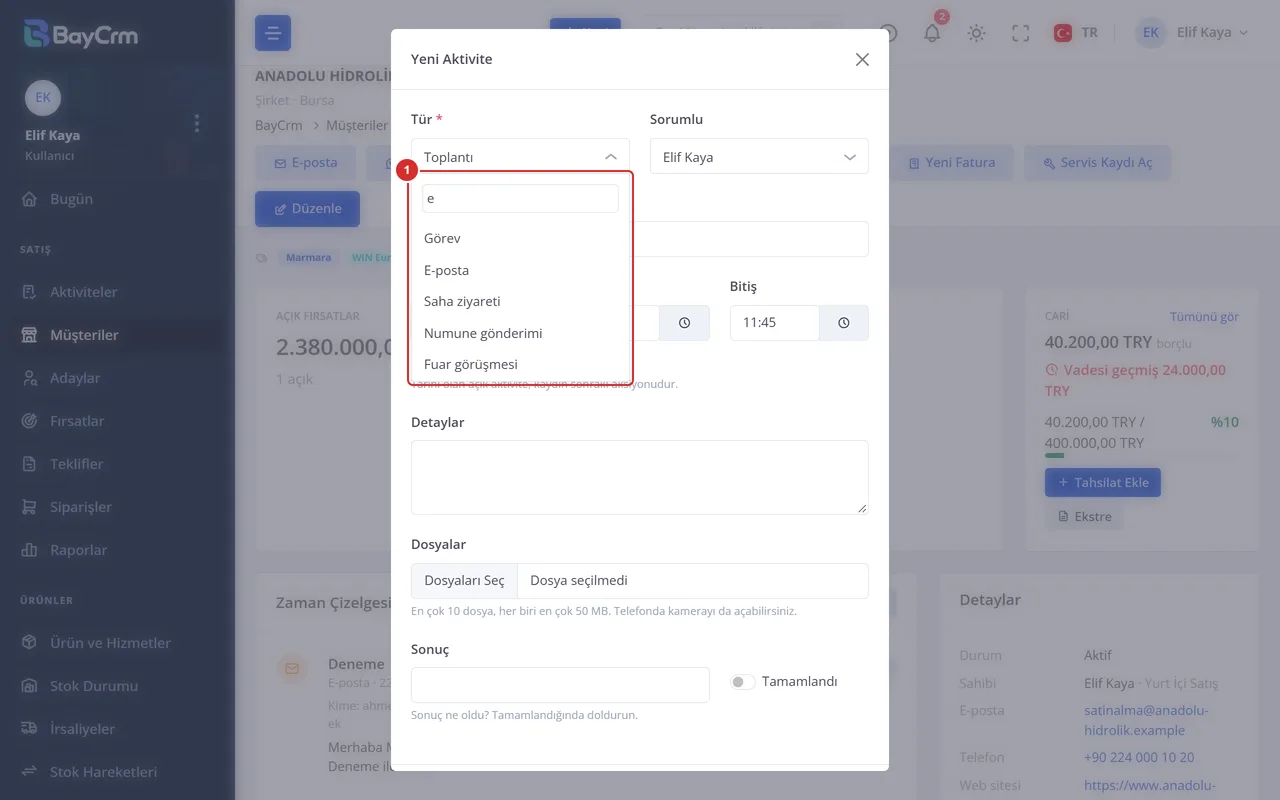Enter fullscreen mode via the frame icon

[x=1021, y=33]
